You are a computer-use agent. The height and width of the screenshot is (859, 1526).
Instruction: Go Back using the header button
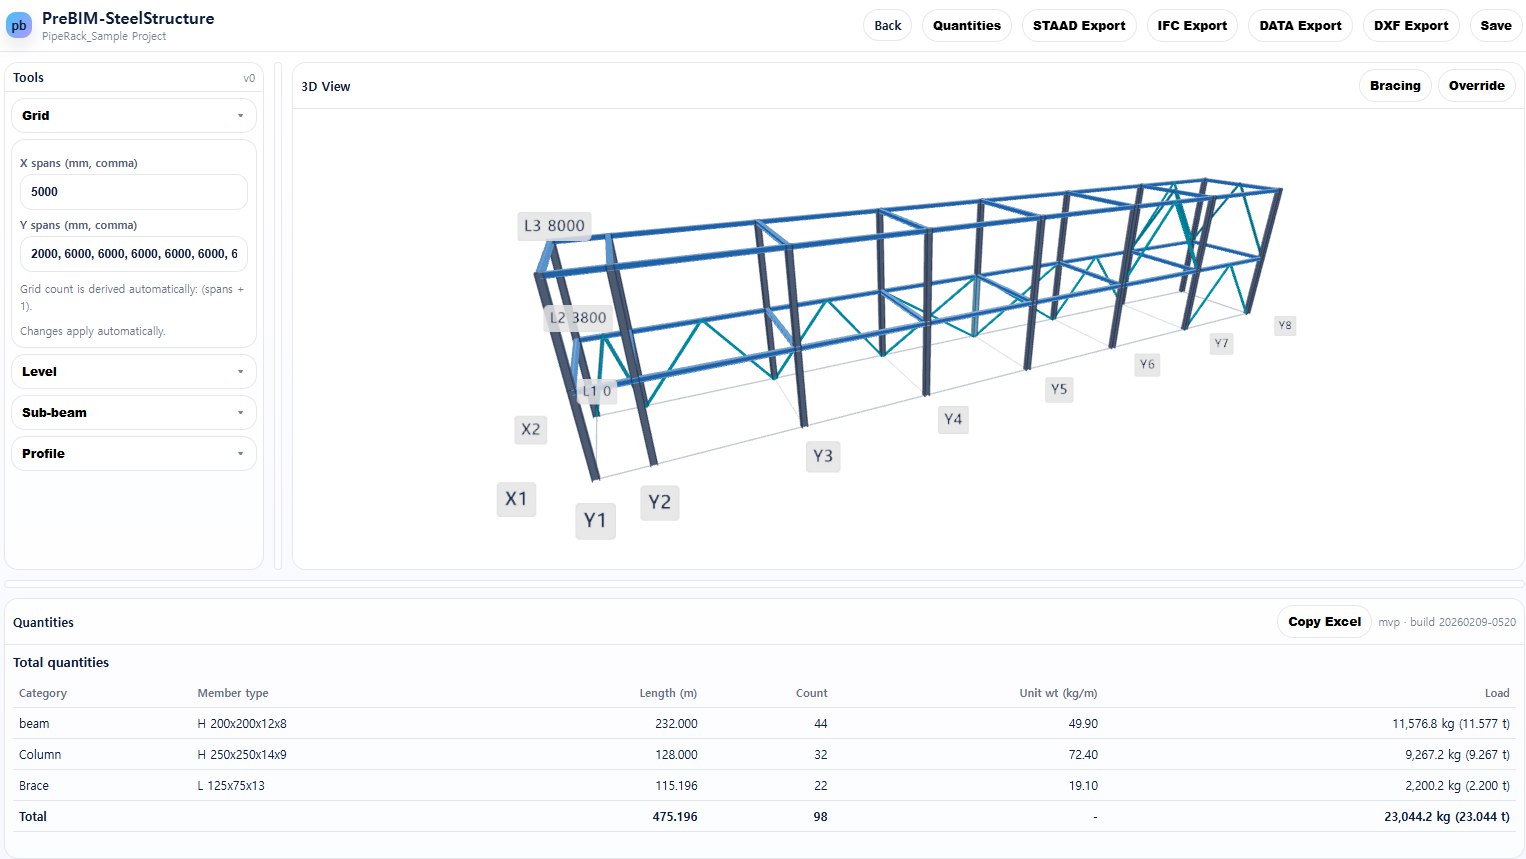[x=887, y=25]
